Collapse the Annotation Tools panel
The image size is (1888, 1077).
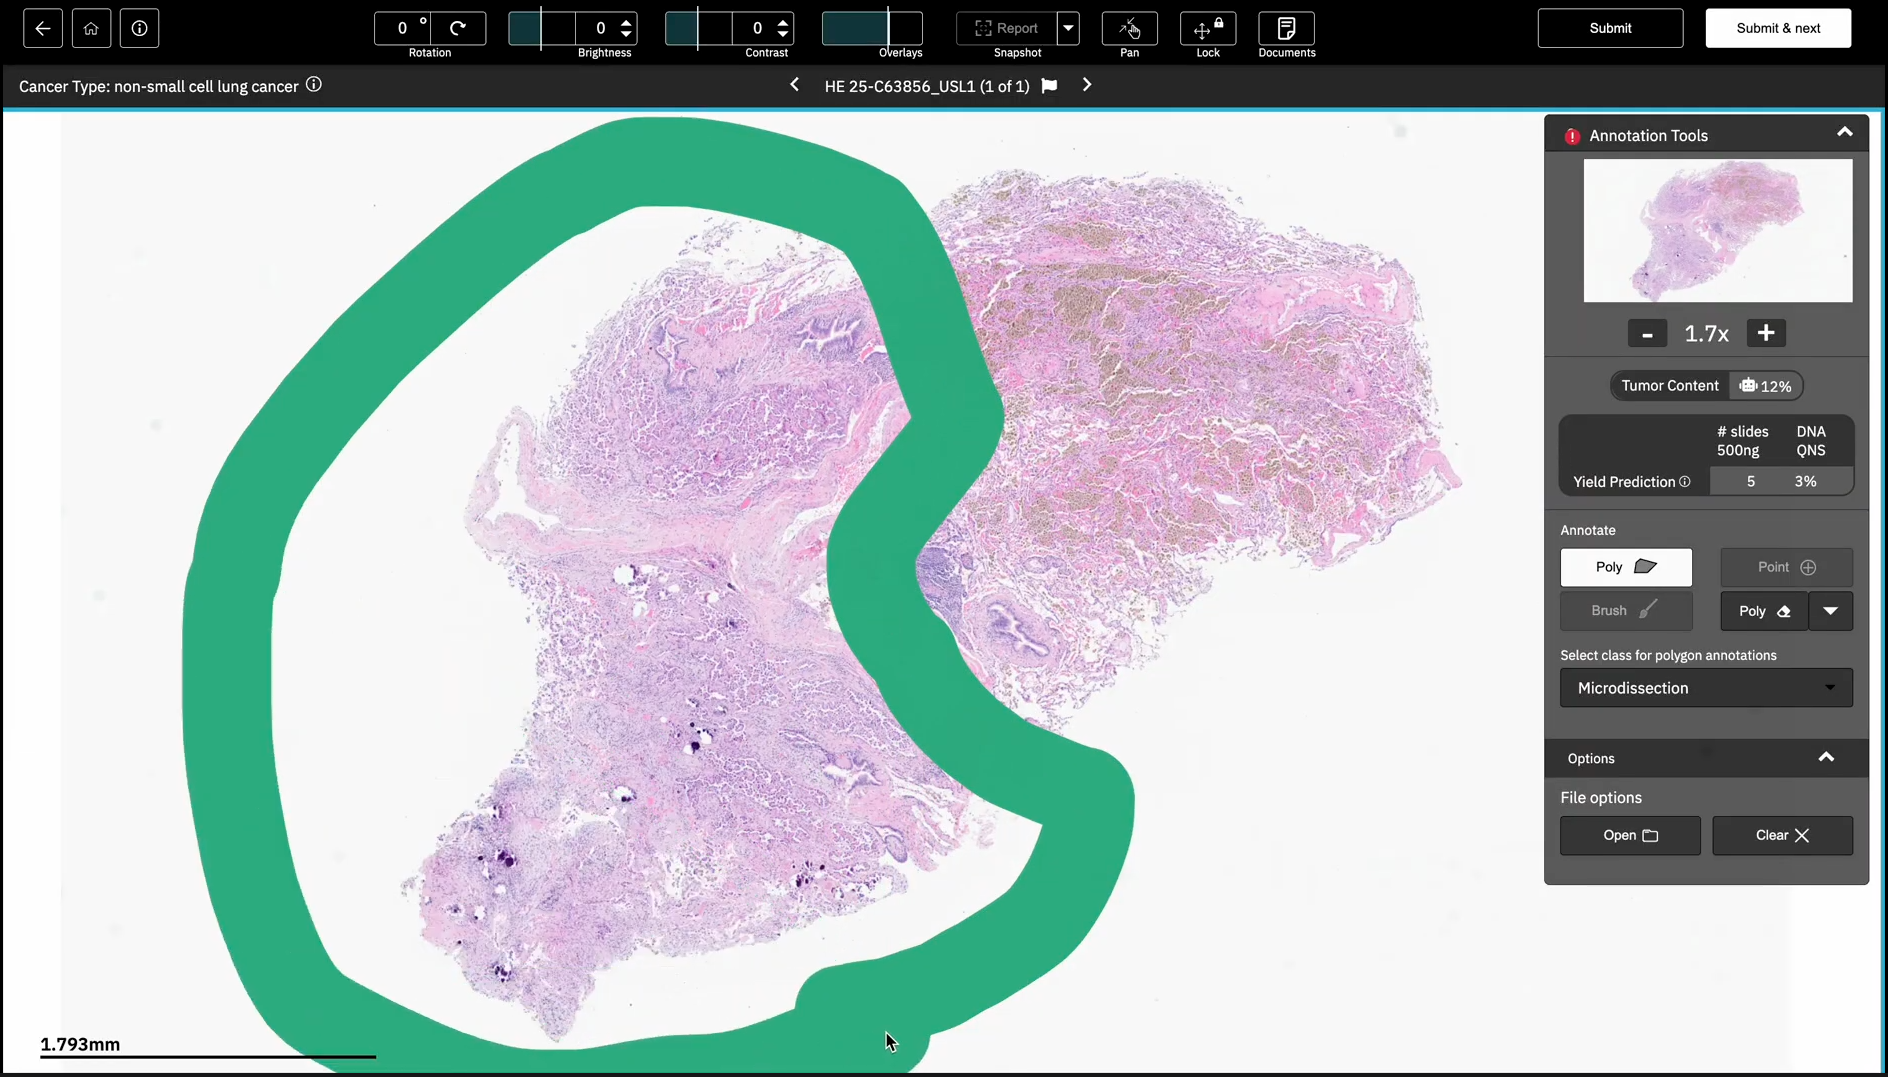(x=1845, y=133)
